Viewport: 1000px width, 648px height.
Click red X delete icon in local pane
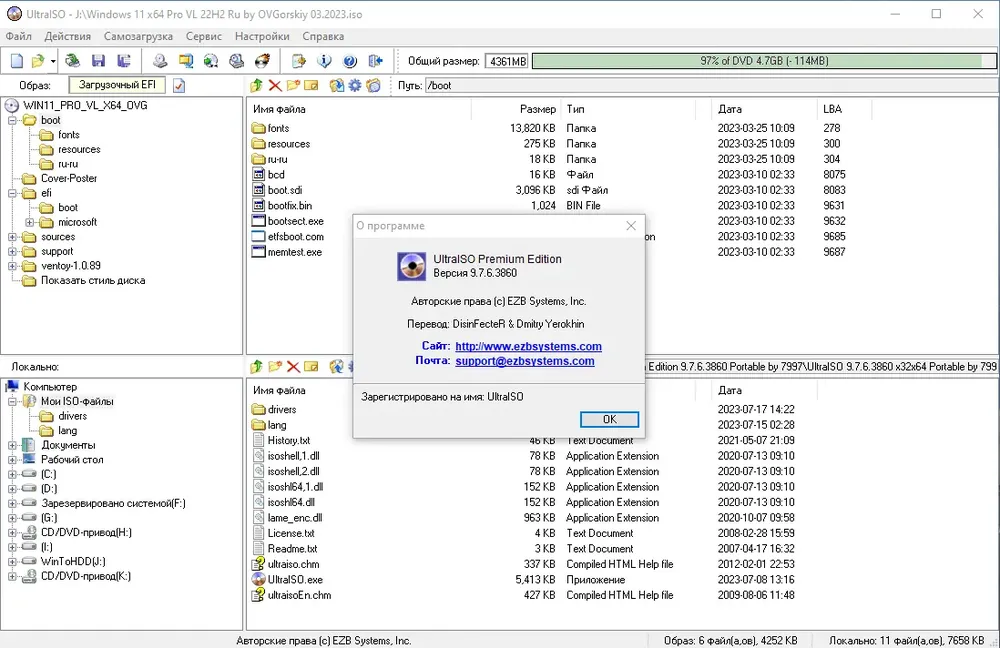point(293,367)
